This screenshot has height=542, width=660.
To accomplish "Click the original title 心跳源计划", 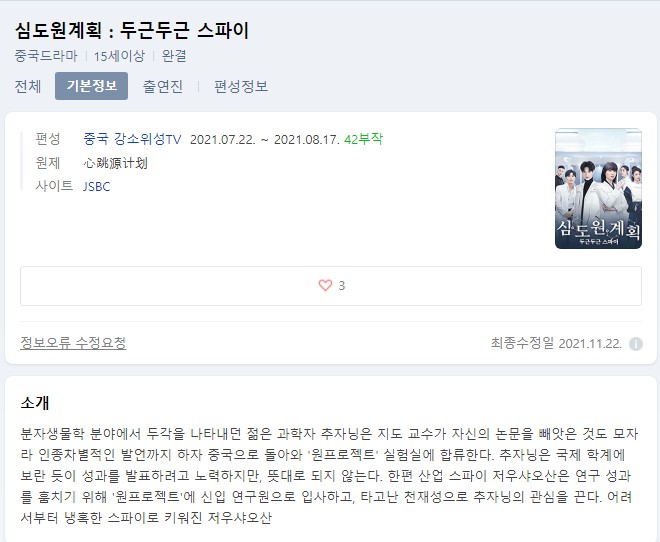I will tap(115, 163).
